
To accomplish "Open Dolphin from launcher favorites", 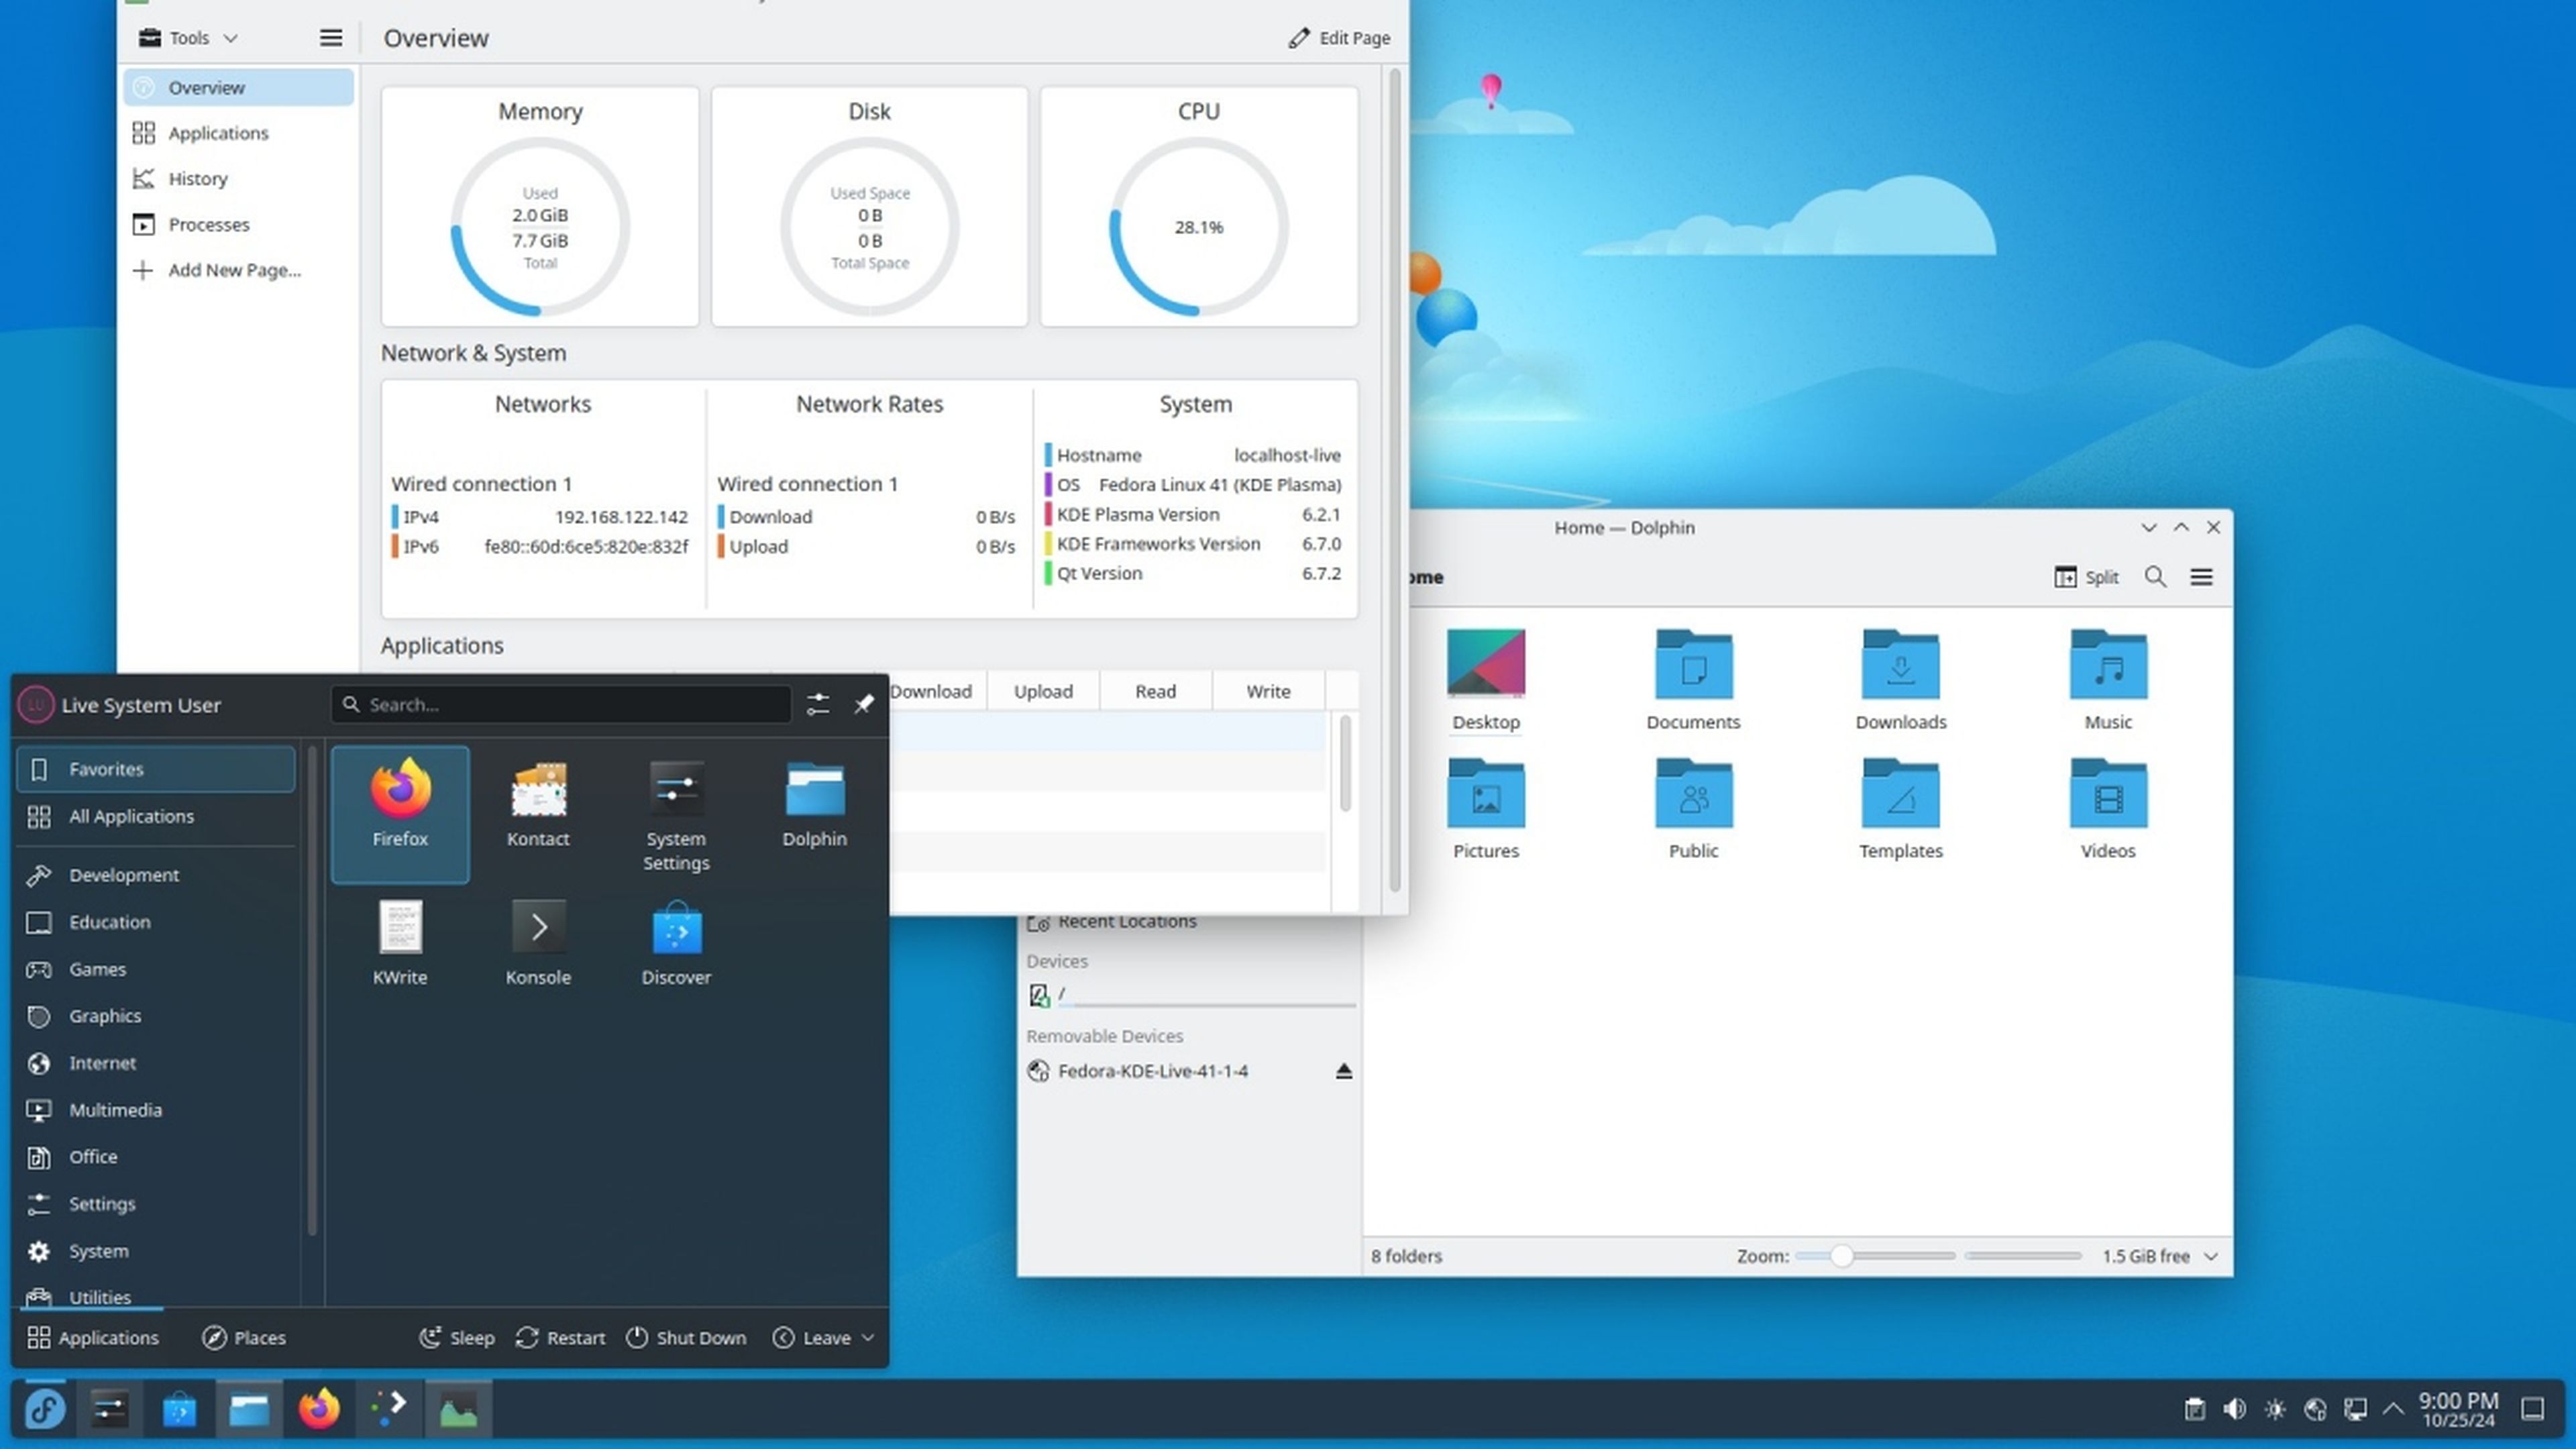I will 814,805.
